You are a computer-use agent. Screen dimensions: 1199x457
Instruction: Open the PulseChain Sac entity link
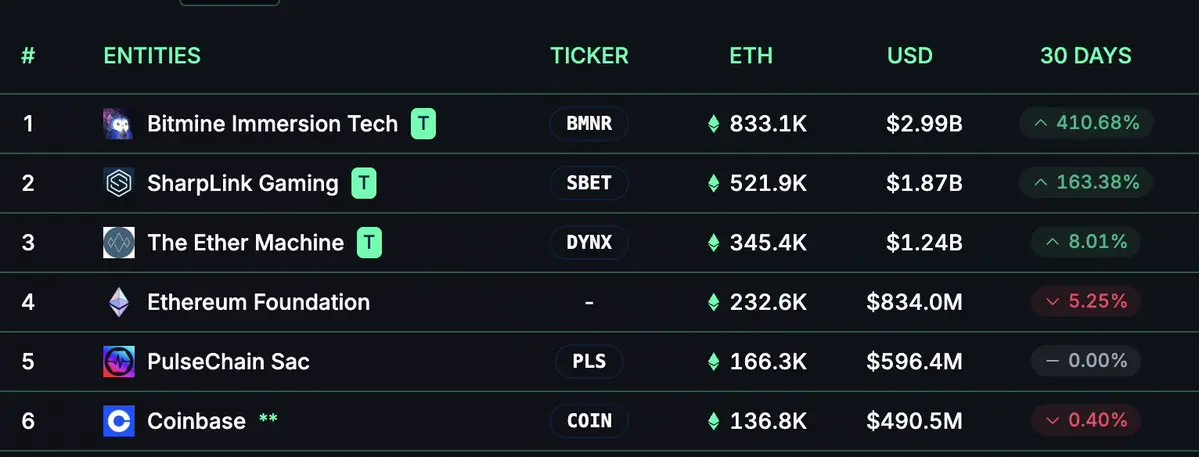(229, 361)
